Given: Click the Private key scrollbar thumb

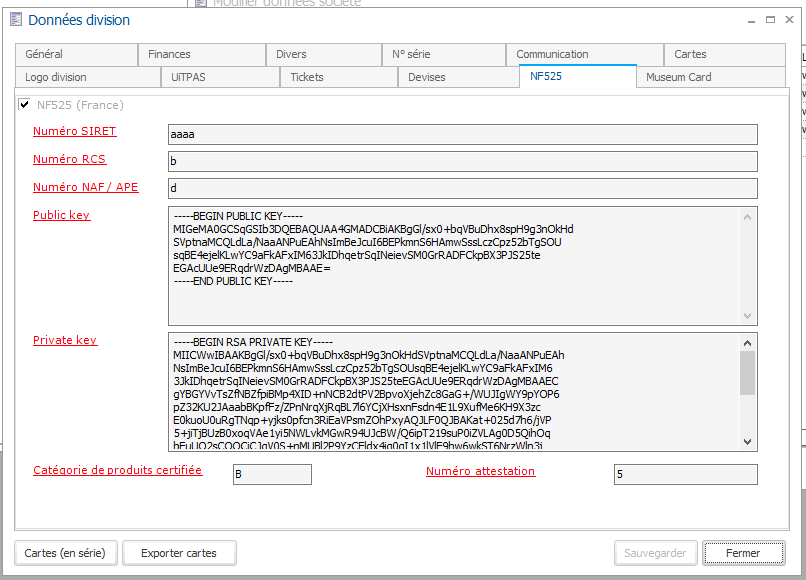Looking at the screenshot, I should pos(747,373).
